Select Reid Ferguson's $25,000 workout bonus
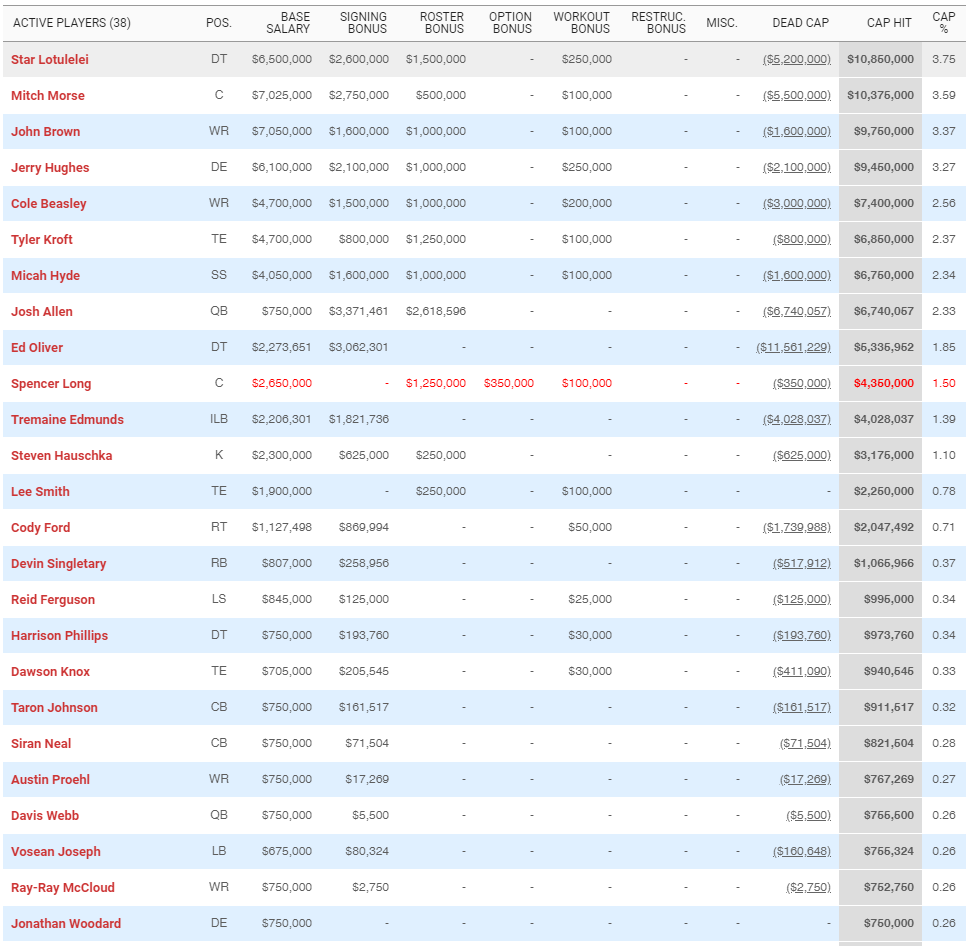The height and width of the screenshot is (946, 980). click(590, 600)
